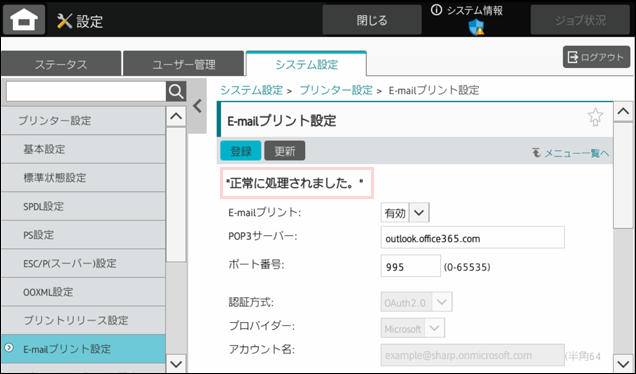Open OOXML設定 menu item
This screenshot has width=636, height=374.
click(x=83, y=292)
